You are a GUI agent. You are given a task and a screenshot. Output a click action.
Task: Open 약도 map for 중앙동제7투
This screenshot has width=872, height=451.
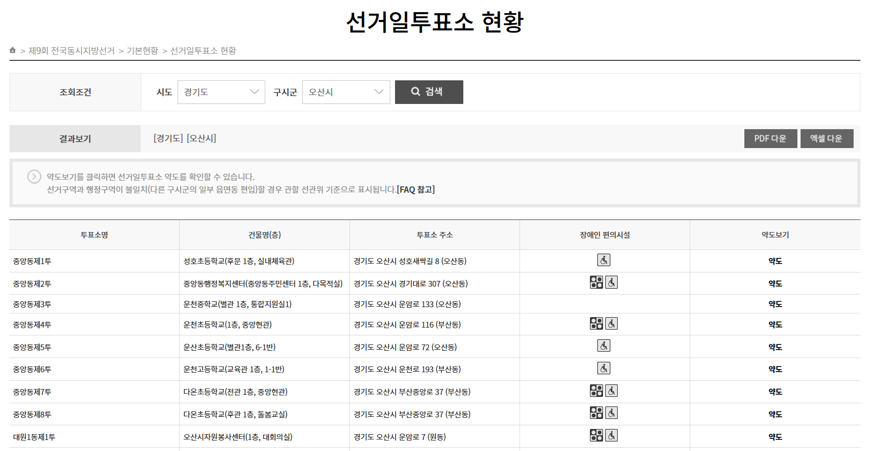[775, 392]
